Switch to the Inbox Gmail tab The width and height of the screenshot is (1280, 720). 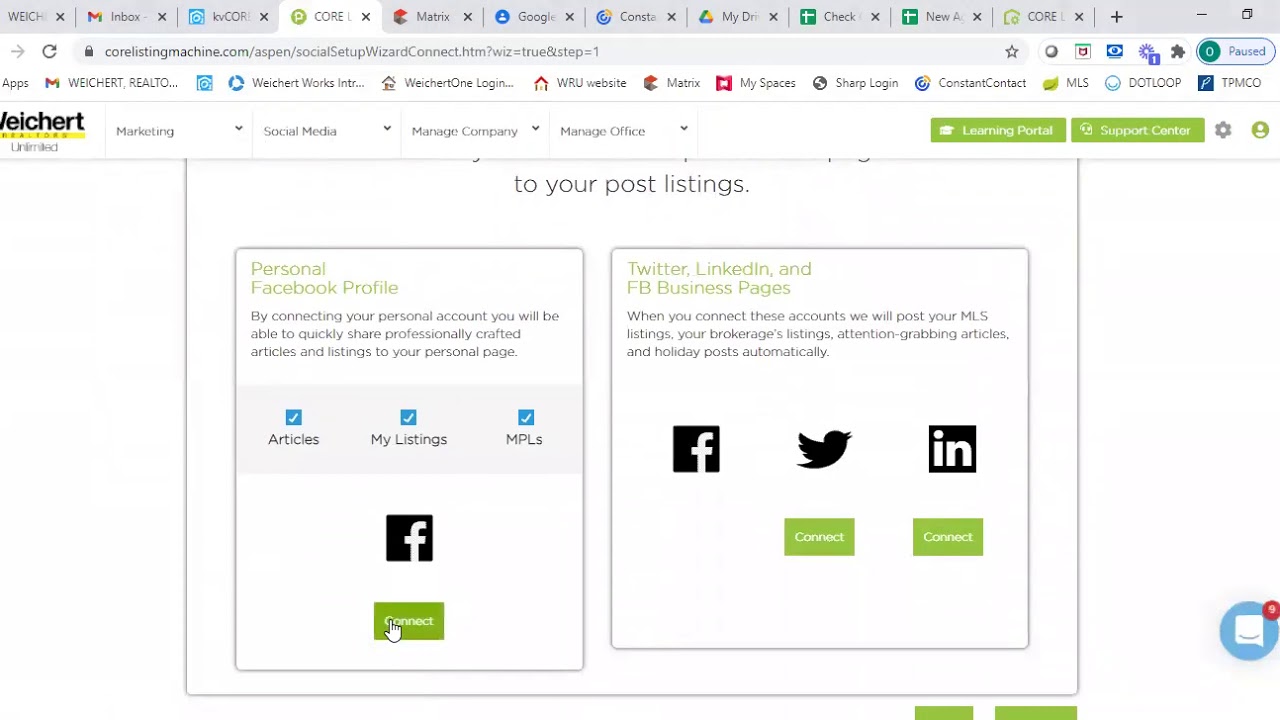pyautogui.click(x=127, y=17)
